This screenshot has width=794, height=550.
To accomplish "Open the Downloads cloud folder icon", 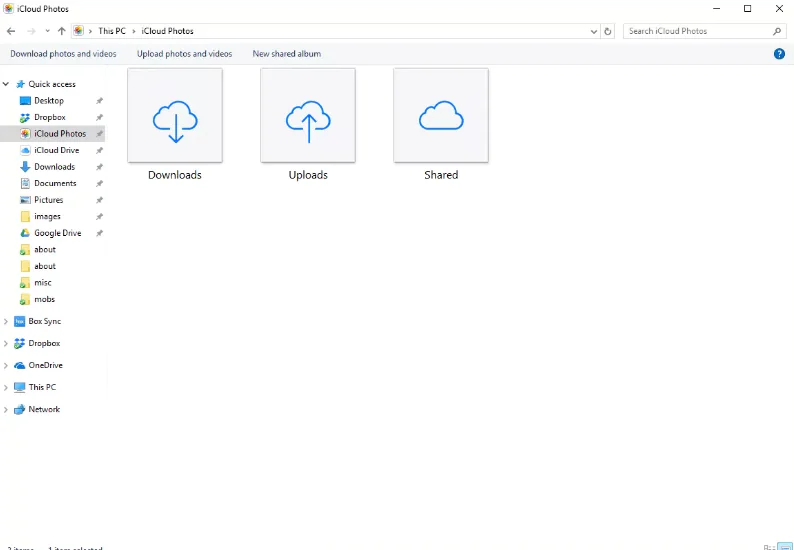I will (175, 115).
